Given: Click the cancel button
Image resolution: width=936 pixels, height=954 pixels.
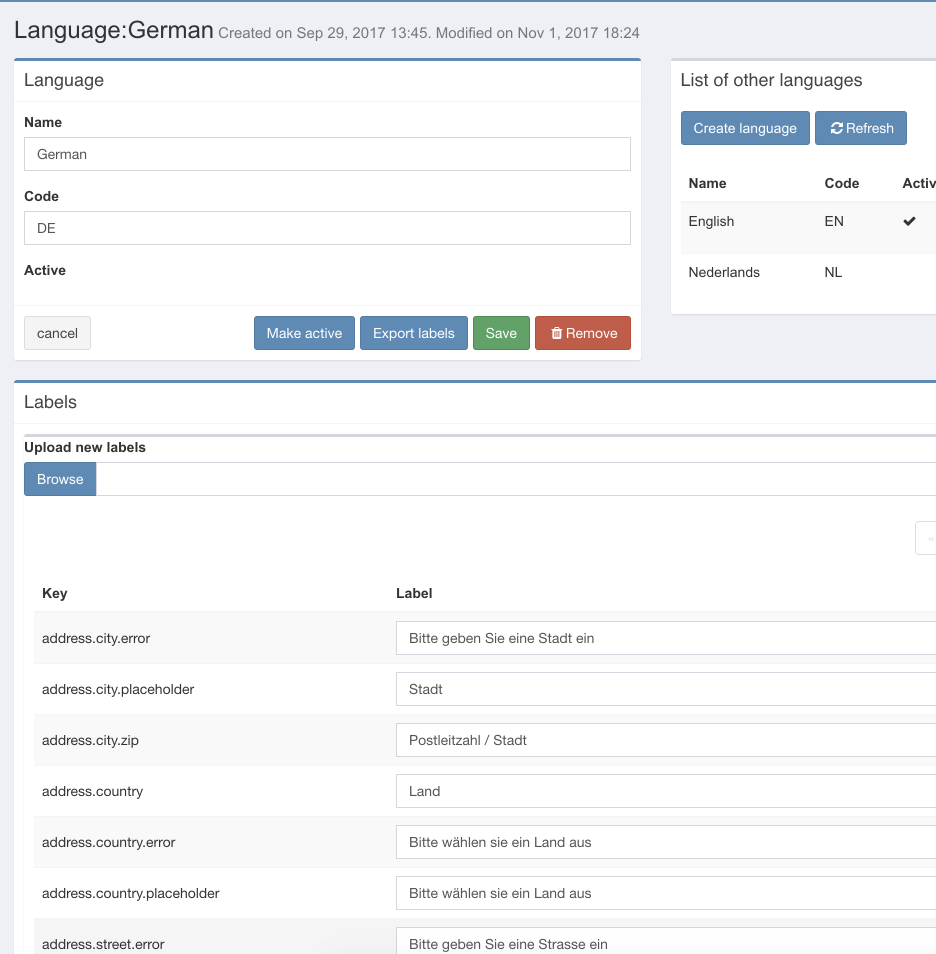Looking at the screenshot, I should pyautogui.click(x=57, y=333).
